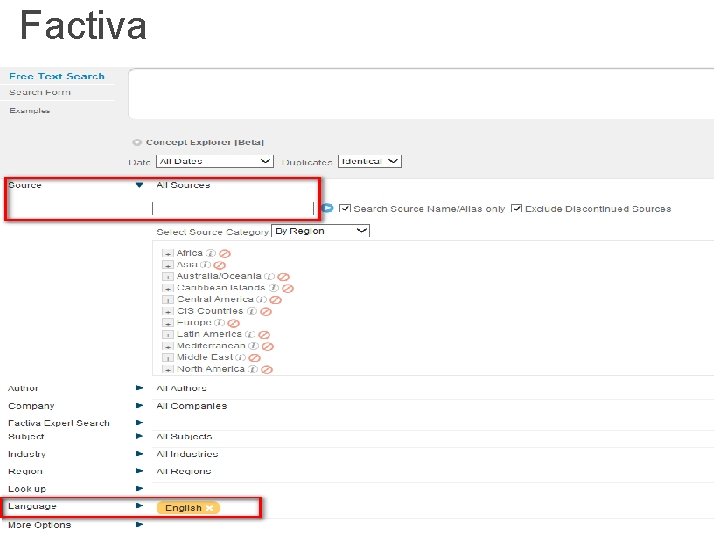This screenshot has height=540, width=720.
Task: Select the Concept Explorer [Beta] radio button
Action: coord(137,142)
